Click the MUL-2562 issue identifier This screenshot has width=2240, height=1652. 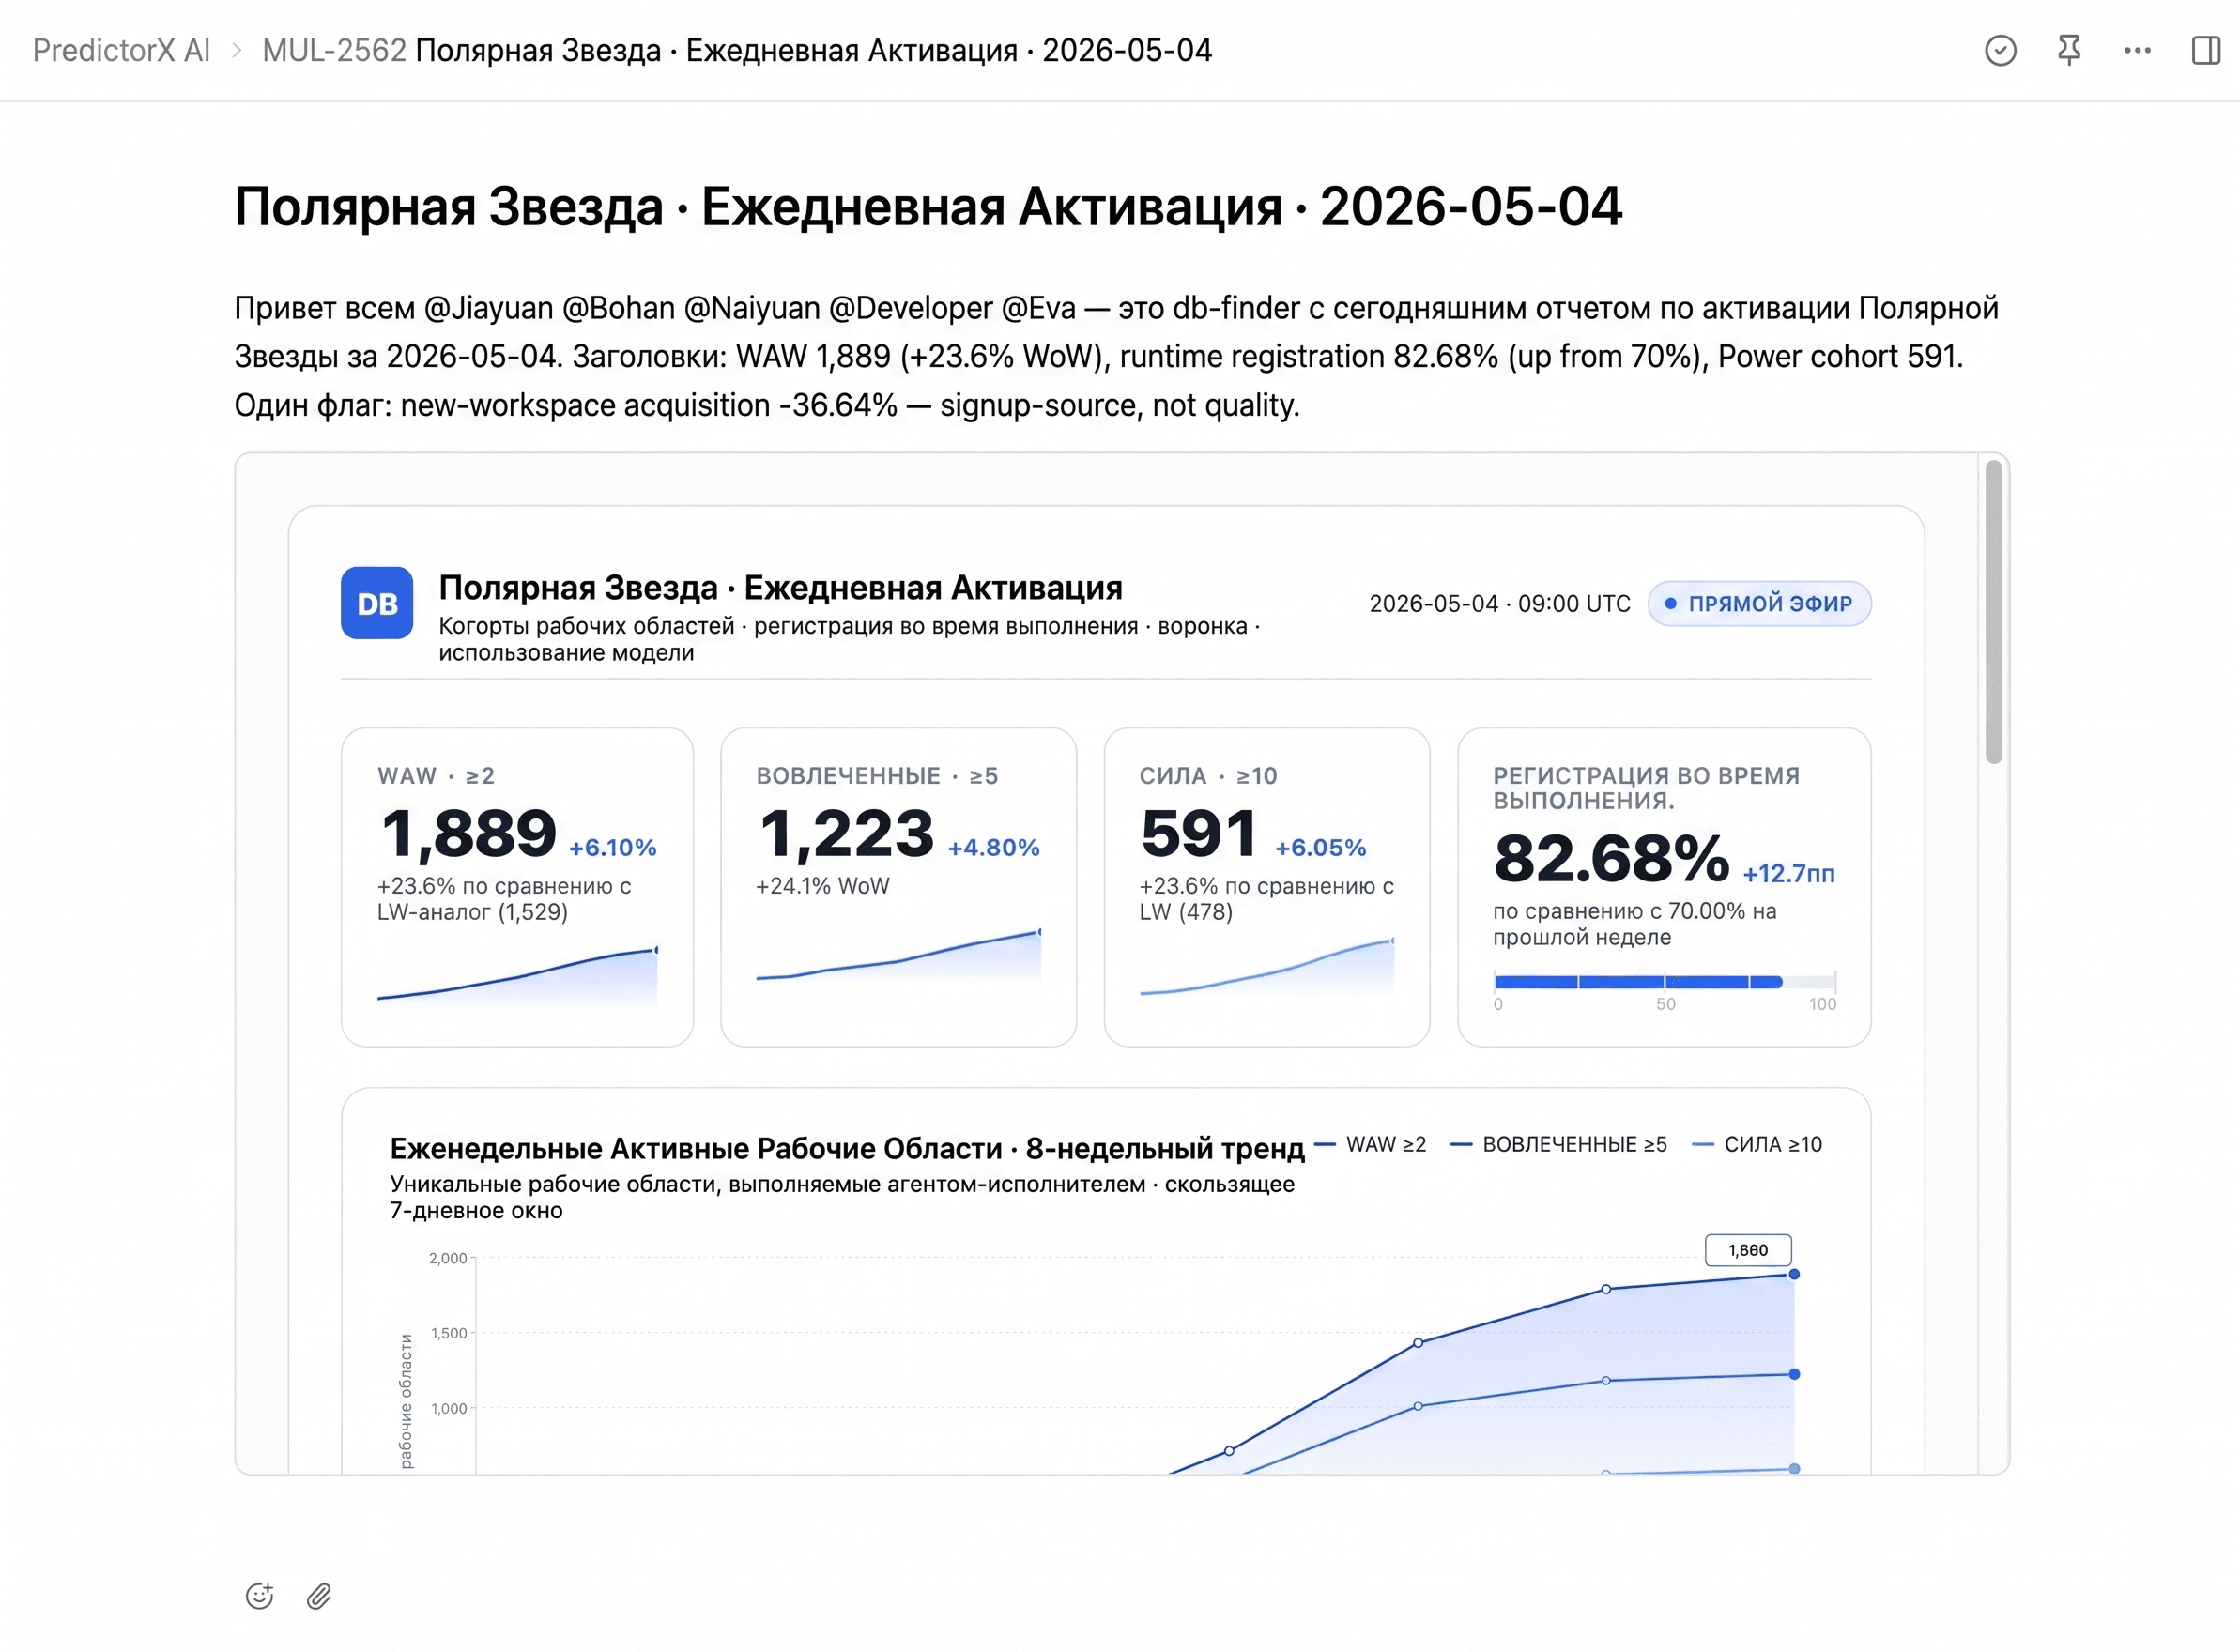(x=334, y=50)
